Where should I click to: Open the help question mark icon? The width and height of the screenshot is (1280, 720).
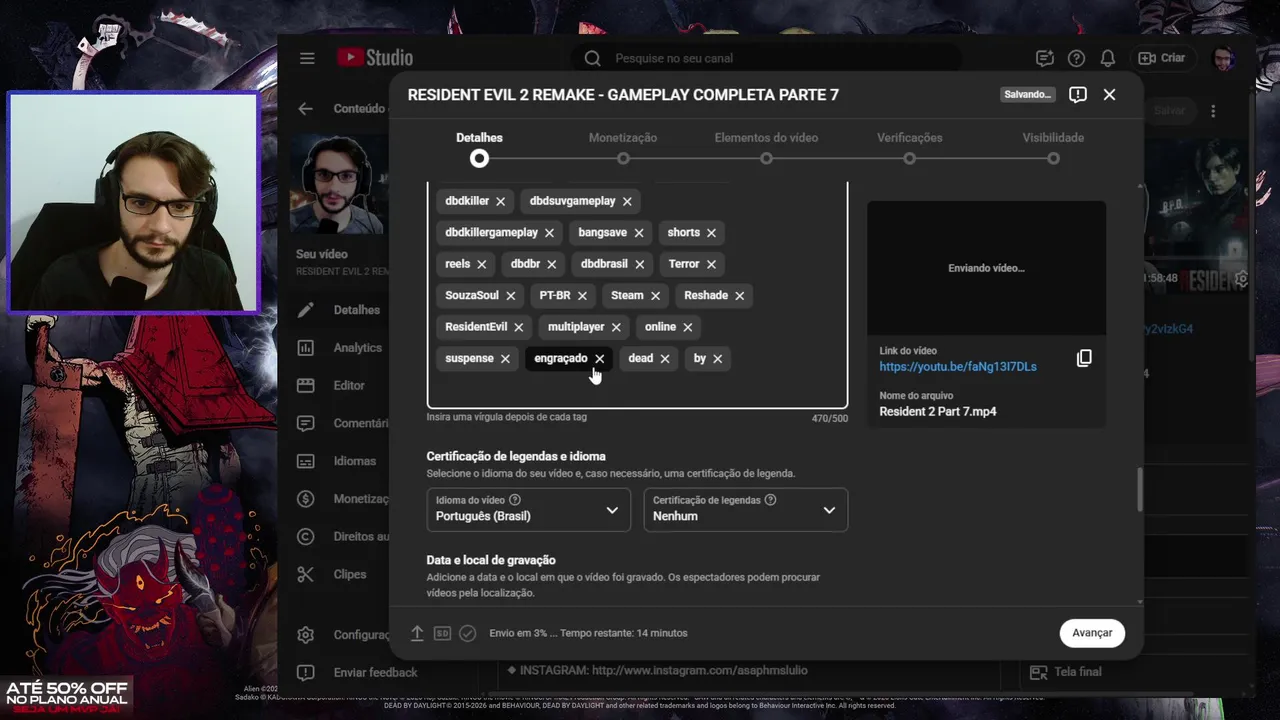click(x=1076, y=58)
